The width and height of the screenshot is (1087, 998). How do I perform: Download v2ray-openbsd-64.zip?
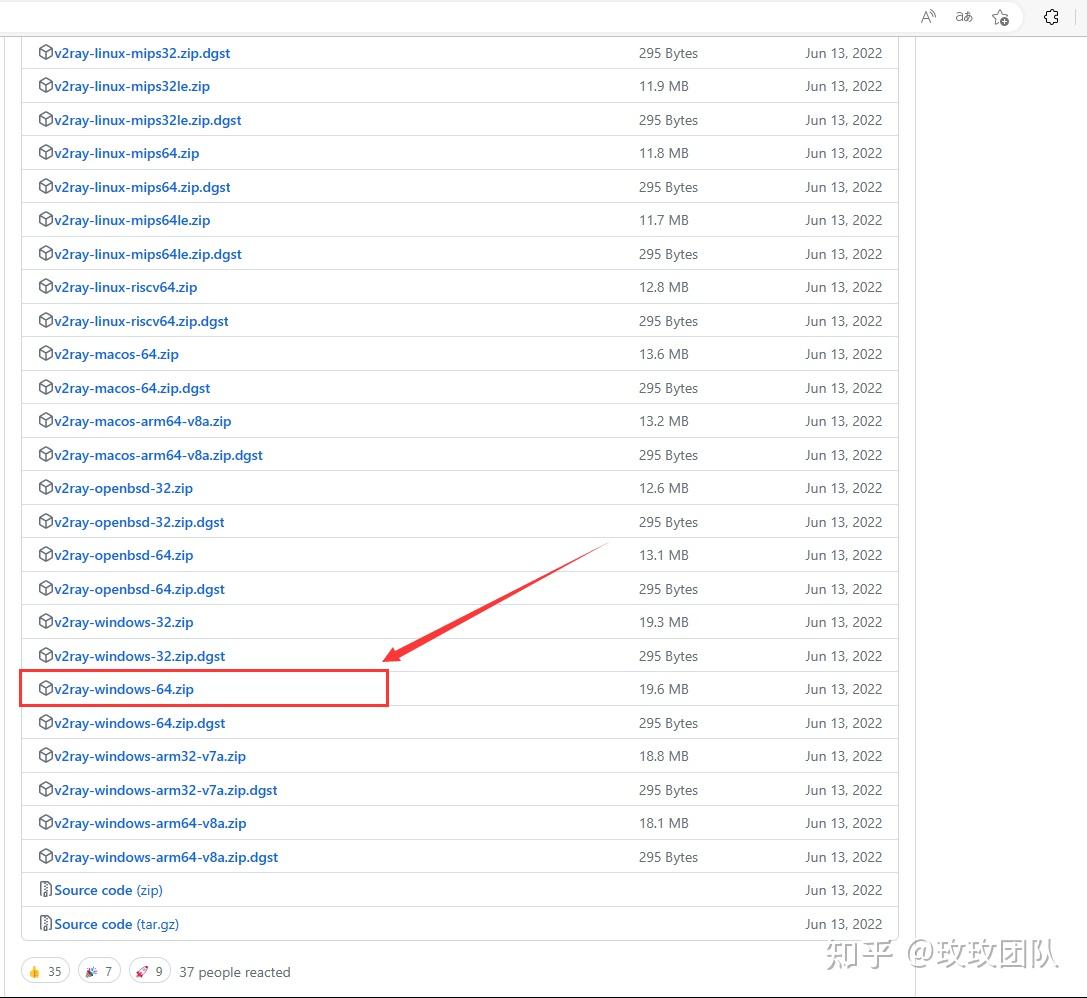coord(123,555)
